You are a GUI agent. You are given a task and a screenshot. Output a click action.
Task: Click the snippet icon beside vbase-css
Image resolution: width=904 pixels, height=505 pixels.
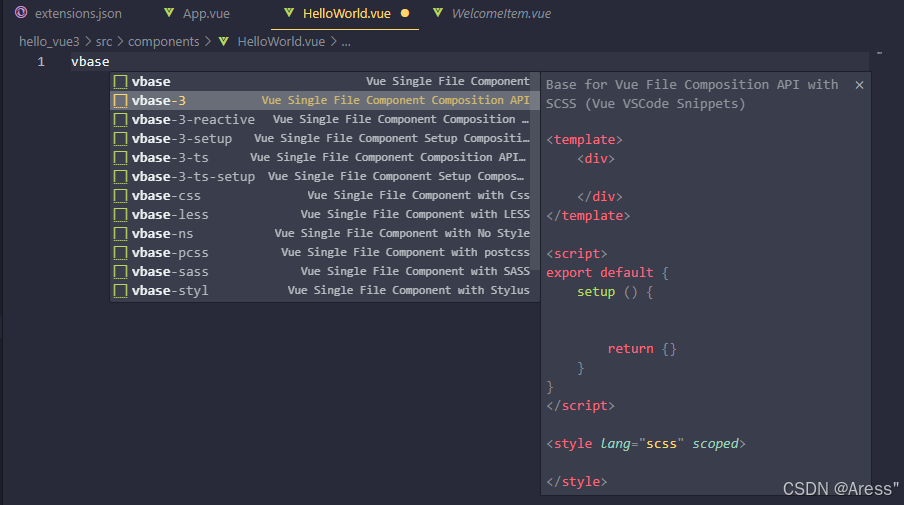(120, 195)
